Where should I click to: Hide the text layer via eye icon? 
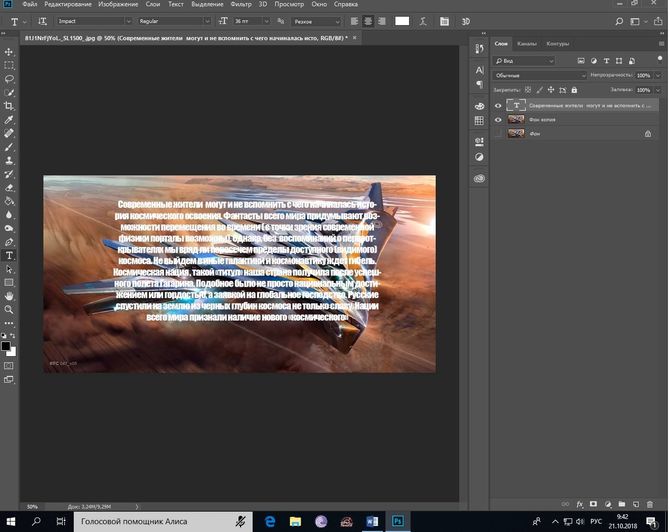point(497,104)
